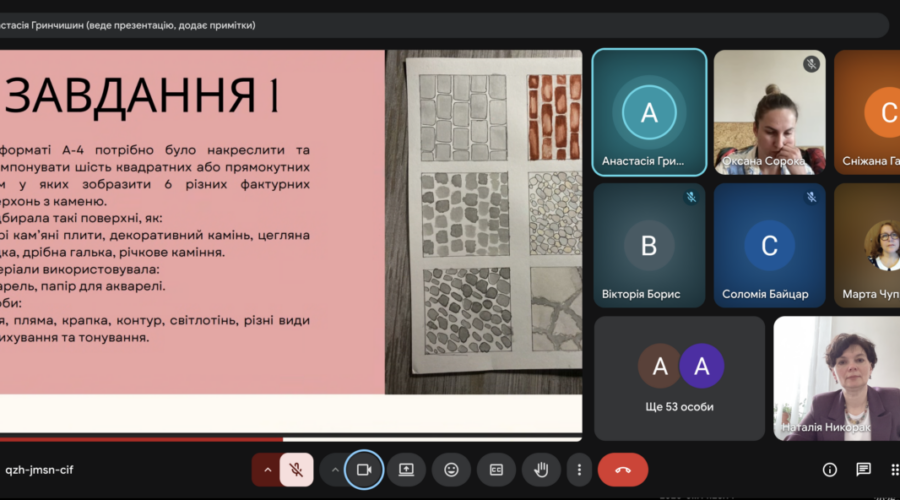Screen dimensions: 900x500
Task: Select Наталія Никорак video tile
Action: [836, 378]
